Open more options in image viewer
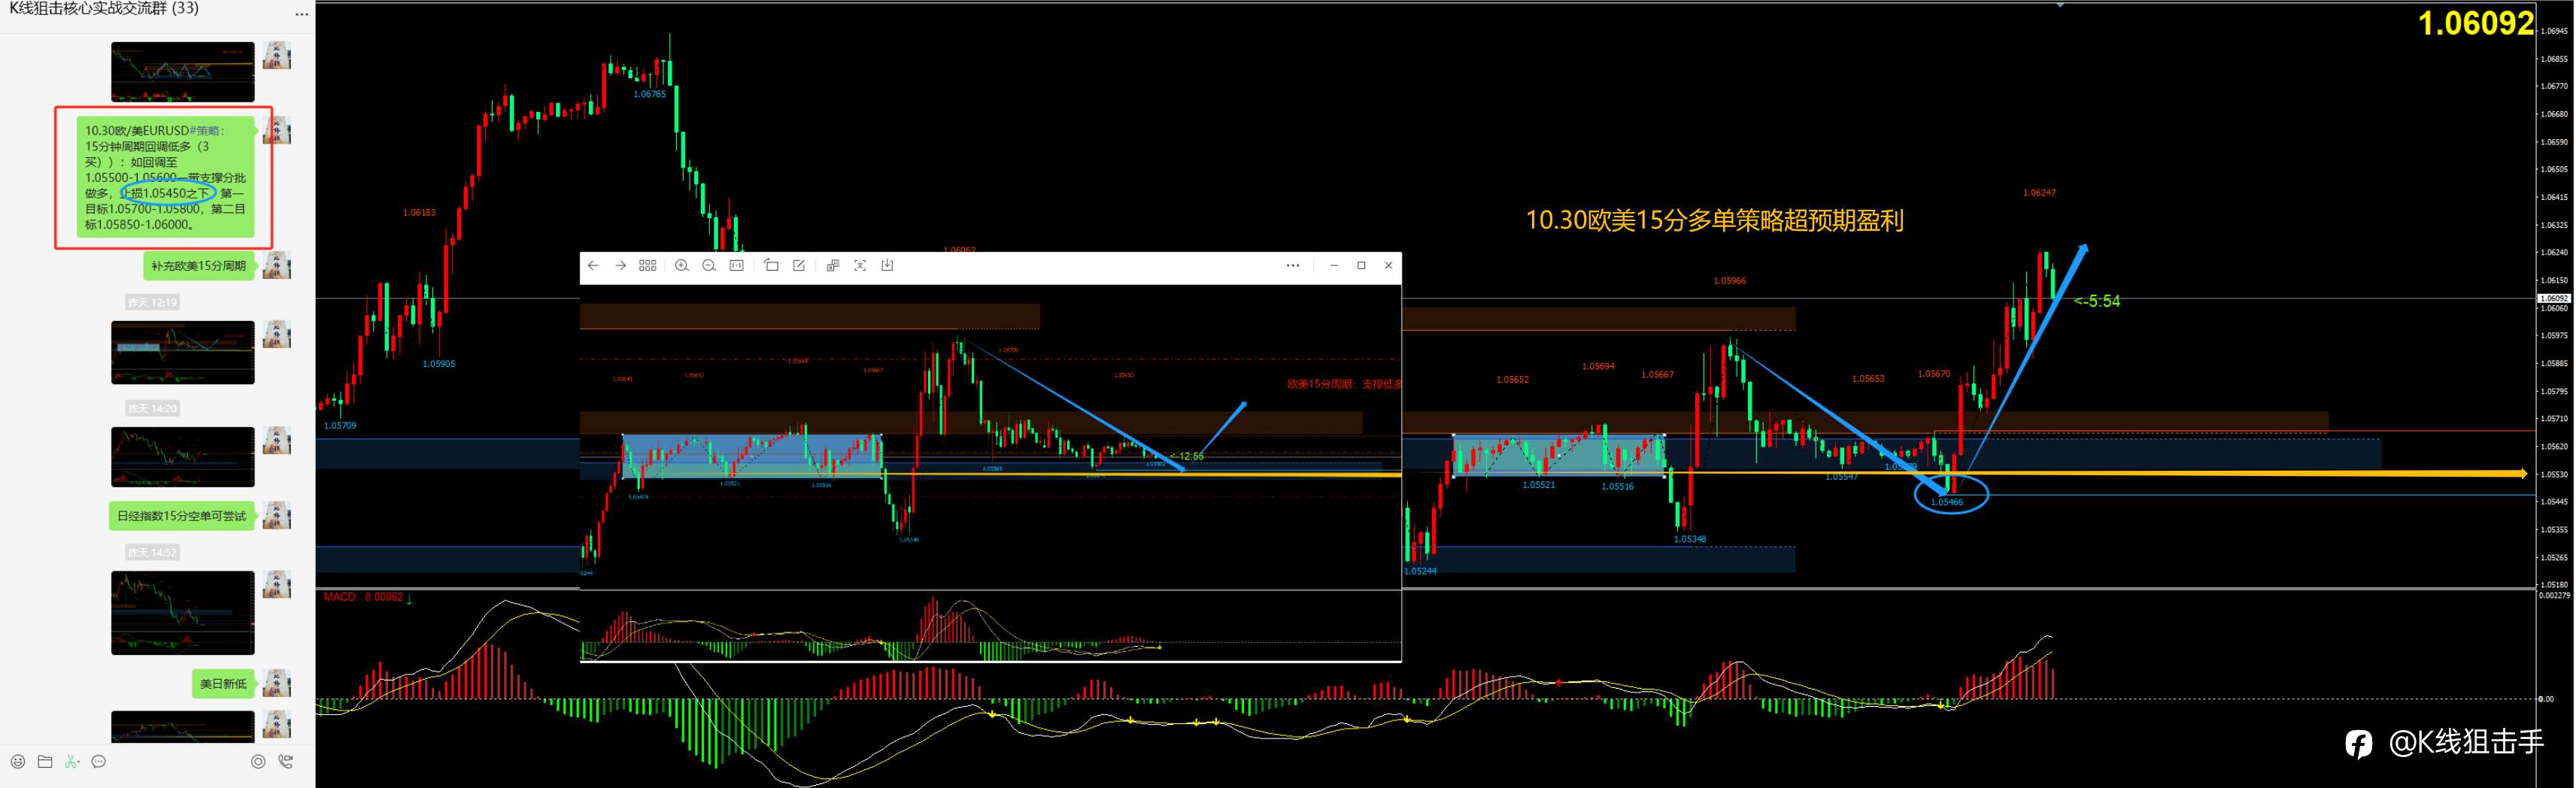 [1293, 265]
